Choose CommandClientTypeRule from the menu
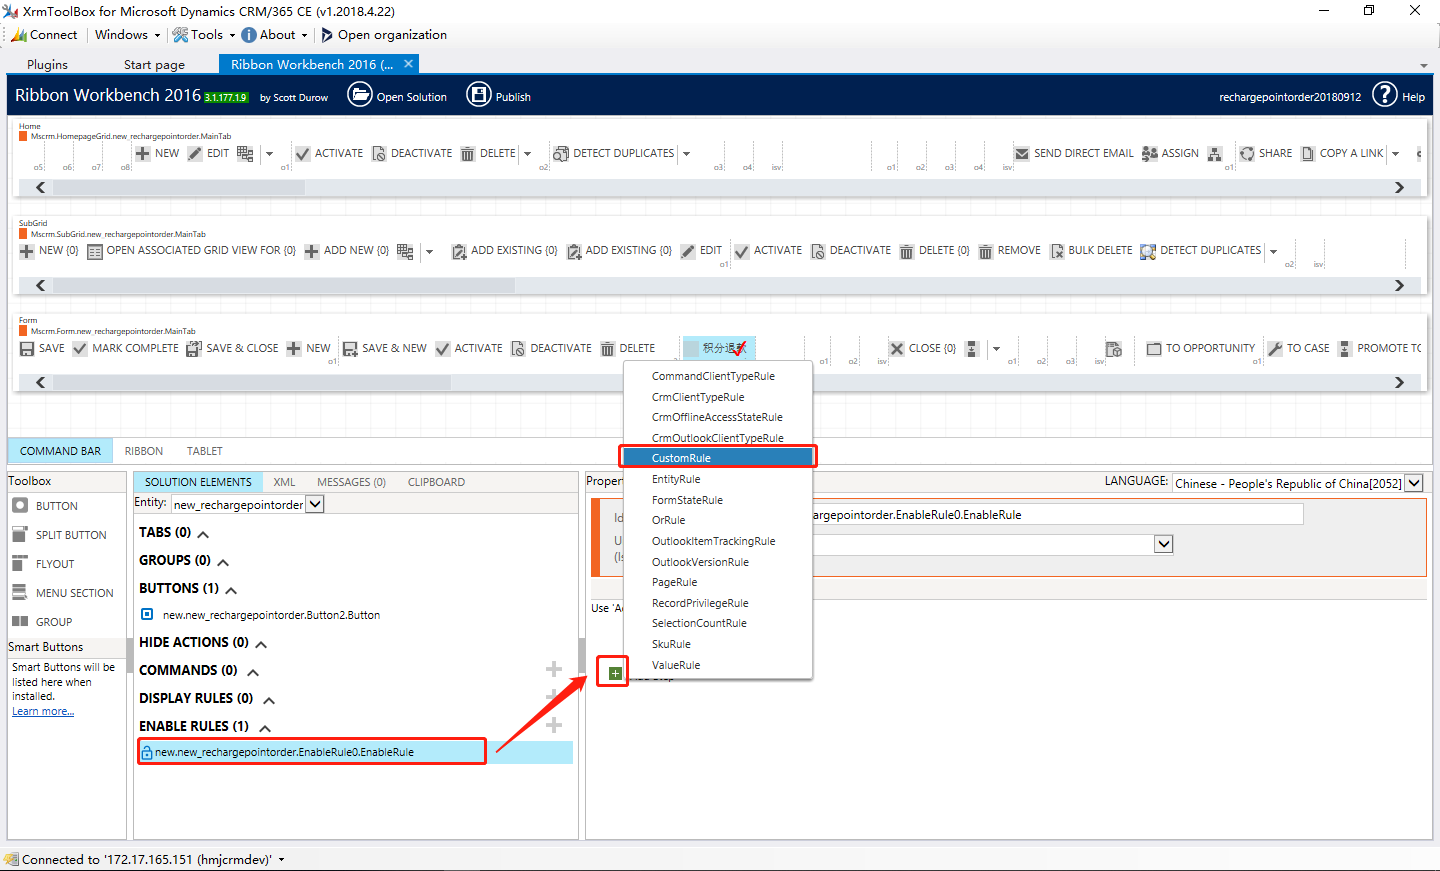Image resolution: width=1440 pixels, height=871 pixels. coord(718,376)
